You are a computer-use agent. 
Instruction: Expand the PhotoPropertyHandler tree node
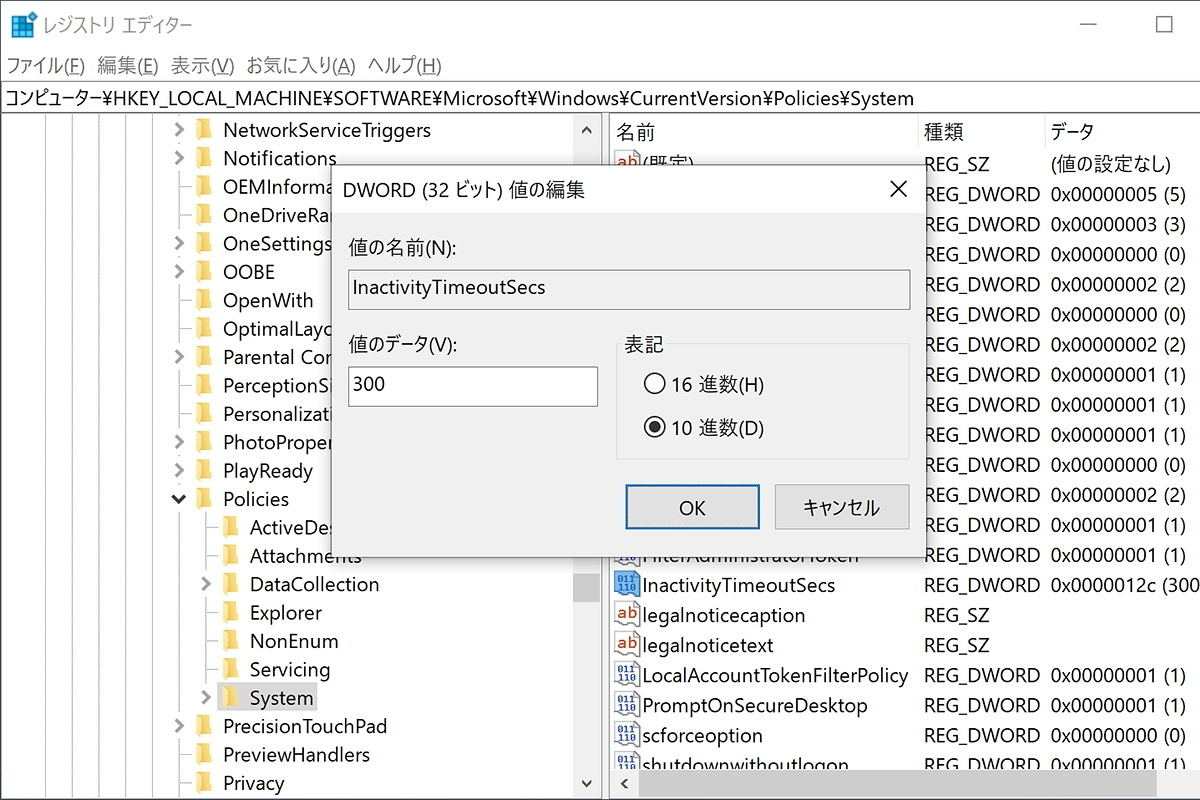pyautogui.click(x=179, y=442)
